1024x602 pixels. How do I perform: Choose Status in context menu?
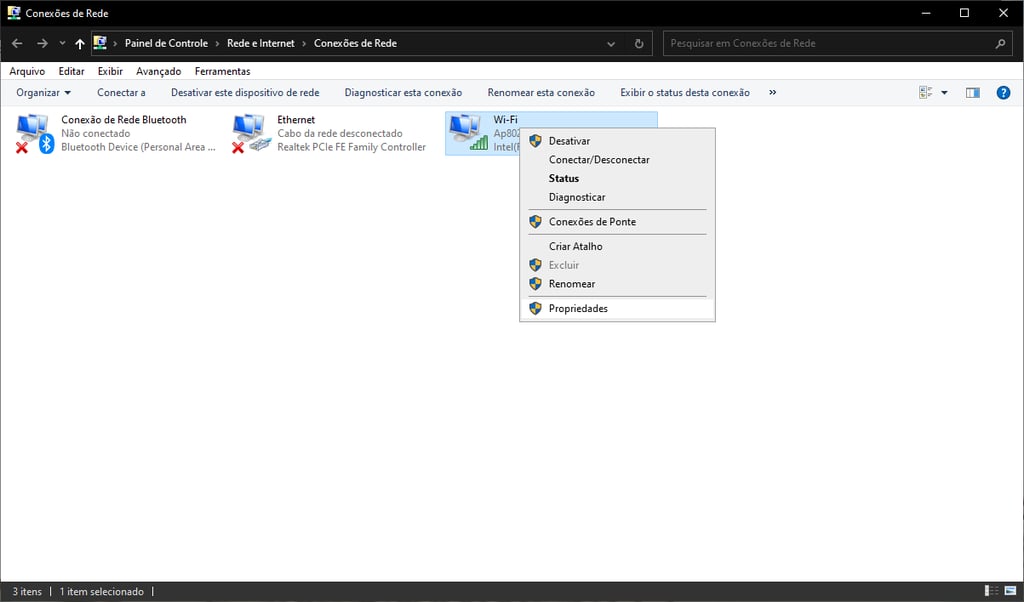617,178
